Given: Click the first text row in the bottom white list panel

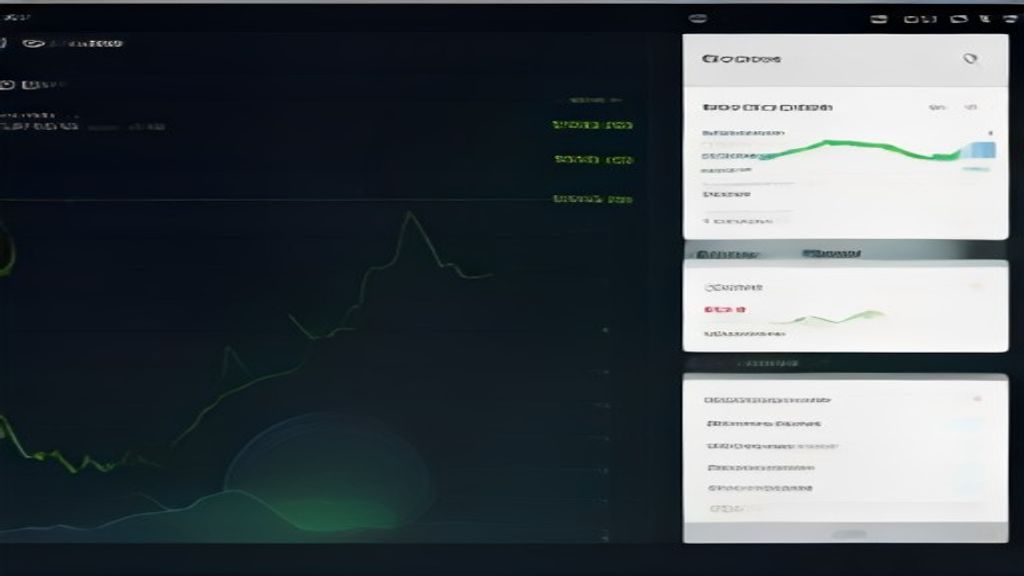Looking at the screenshot, I should 767,400.
